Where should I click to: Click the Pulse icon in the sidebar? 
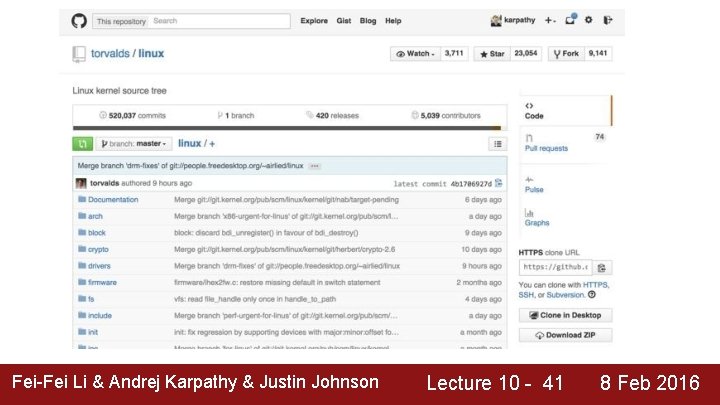[x=529, y=180]
